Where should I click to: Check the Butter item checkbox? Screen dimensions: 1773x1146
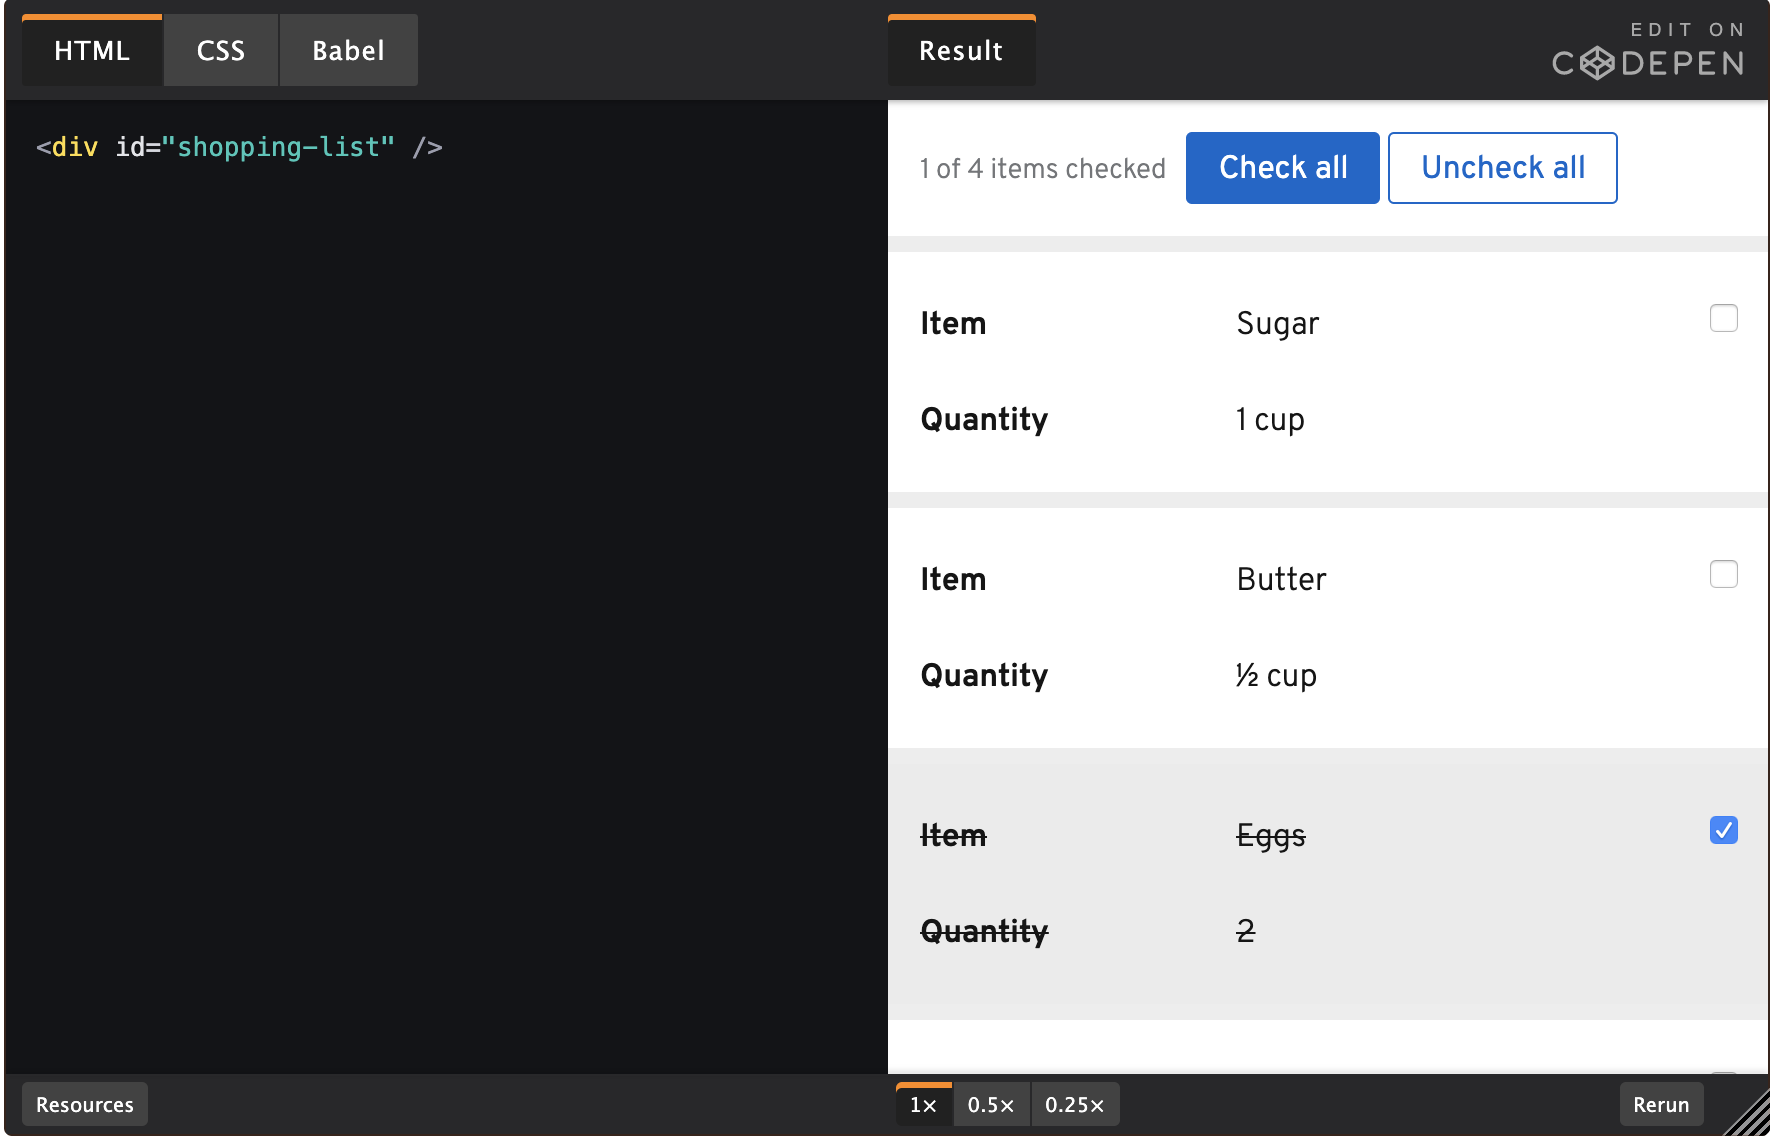click(x=1723, y=575)
